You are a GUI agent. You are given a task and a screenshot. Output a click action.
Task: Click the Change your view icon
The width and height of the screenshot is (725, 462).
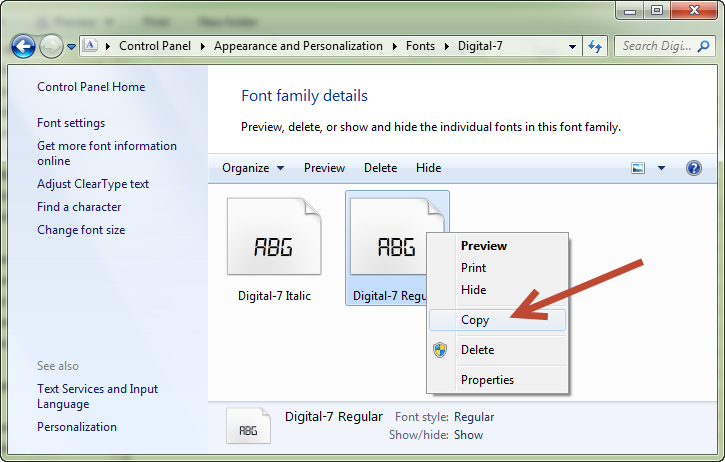point(638,168)
